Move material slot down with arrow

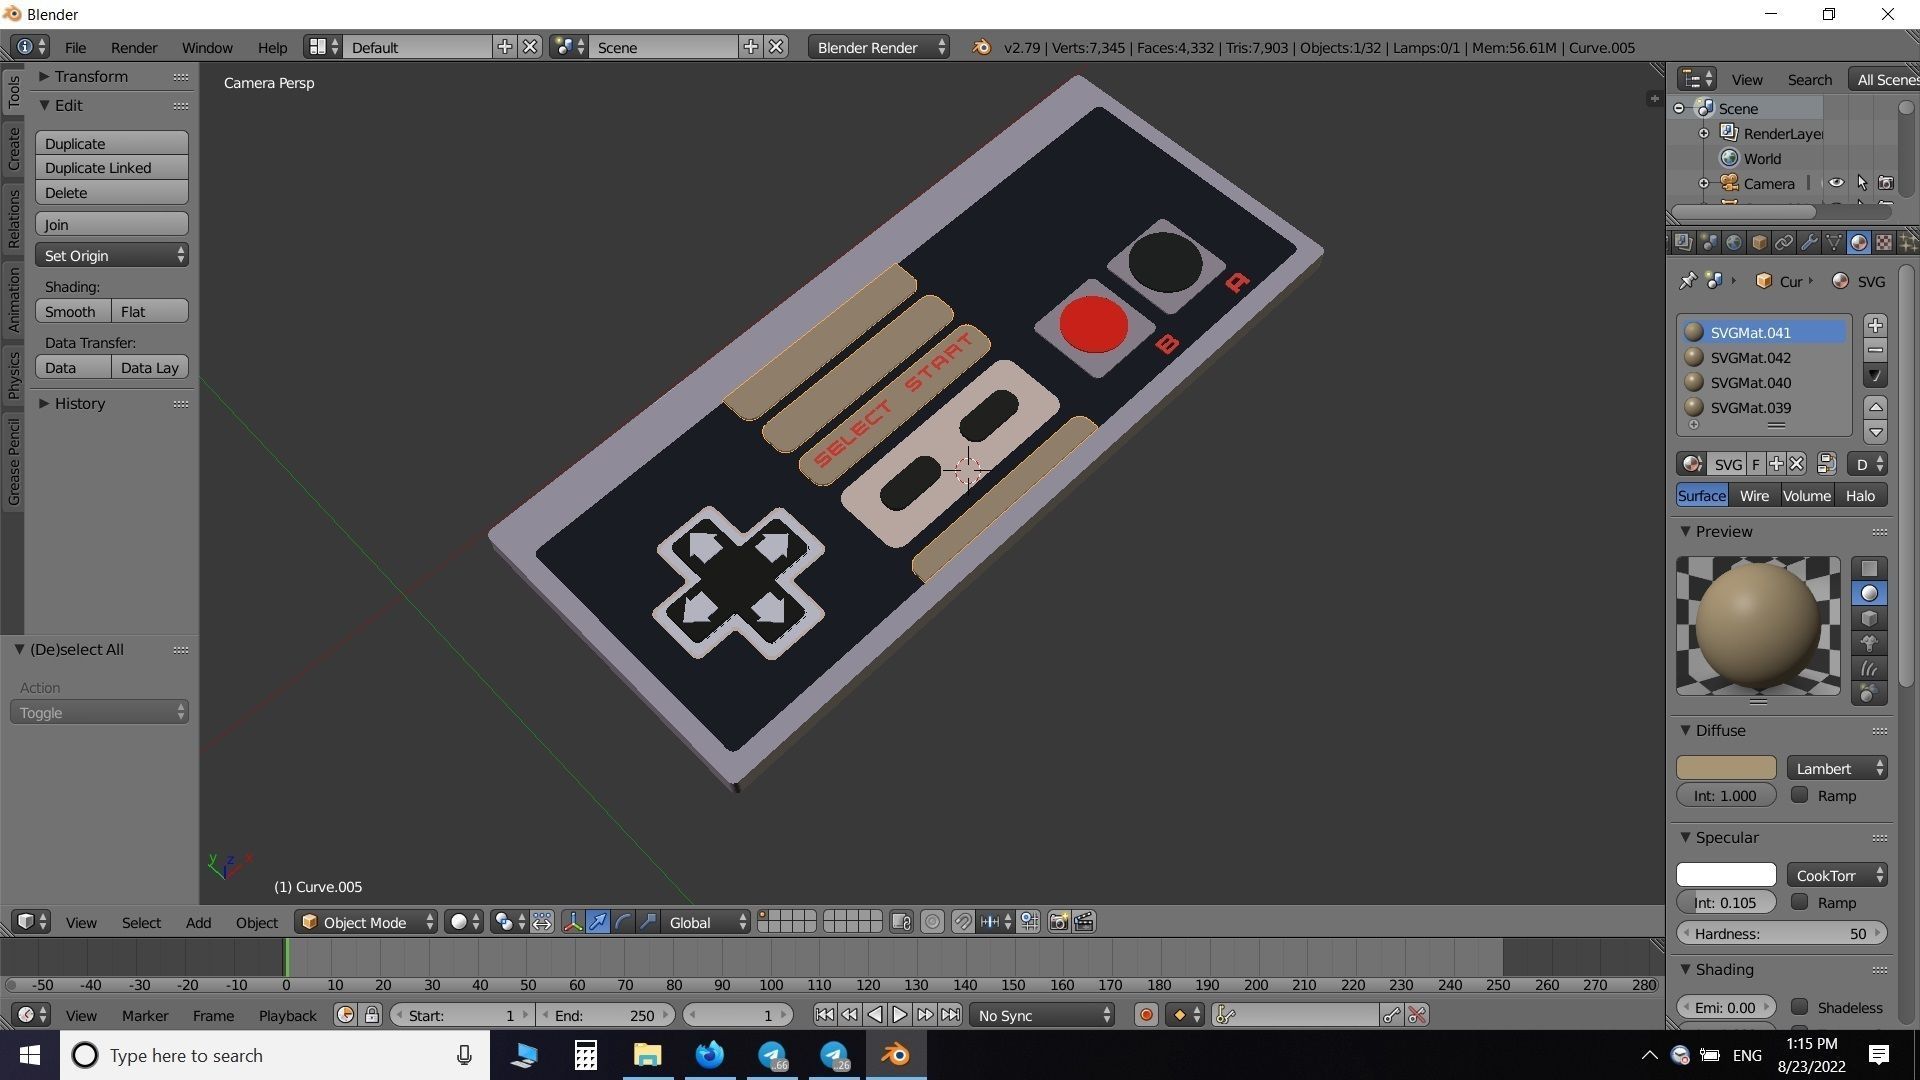coord(1876,432)
